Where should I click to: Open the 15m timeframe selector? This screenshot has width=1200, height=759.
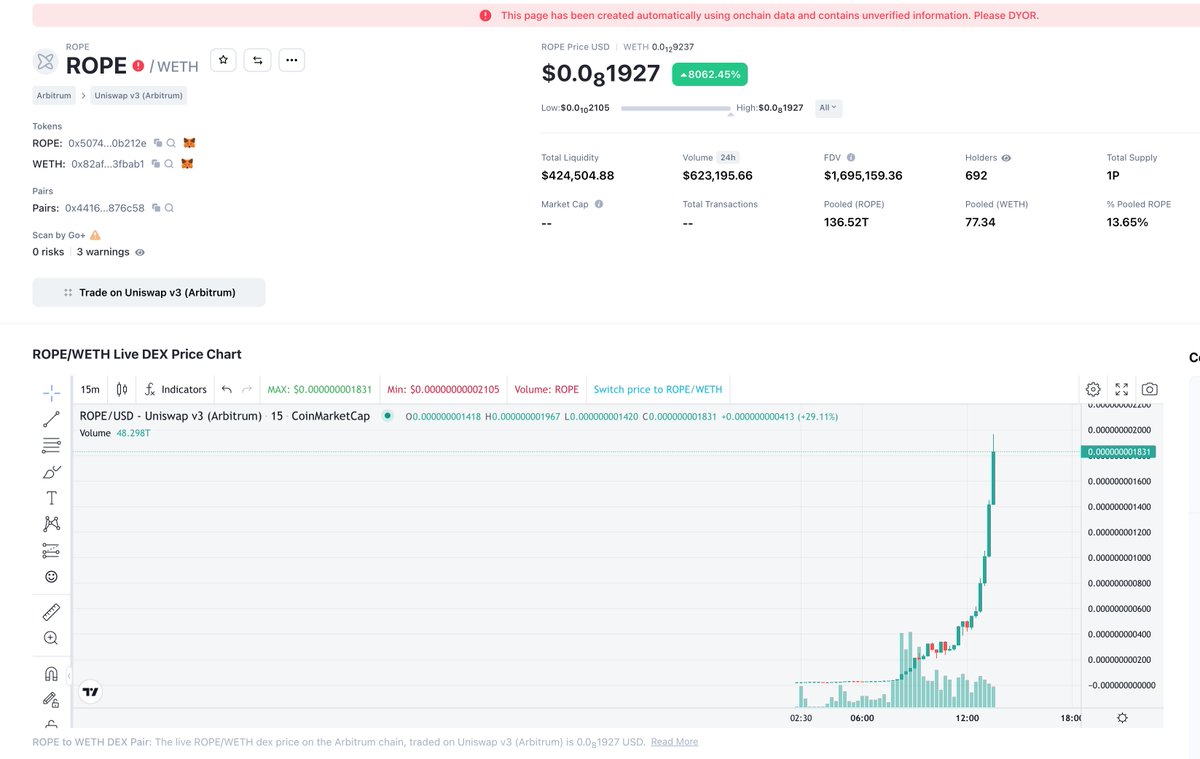tap(90, 389)
